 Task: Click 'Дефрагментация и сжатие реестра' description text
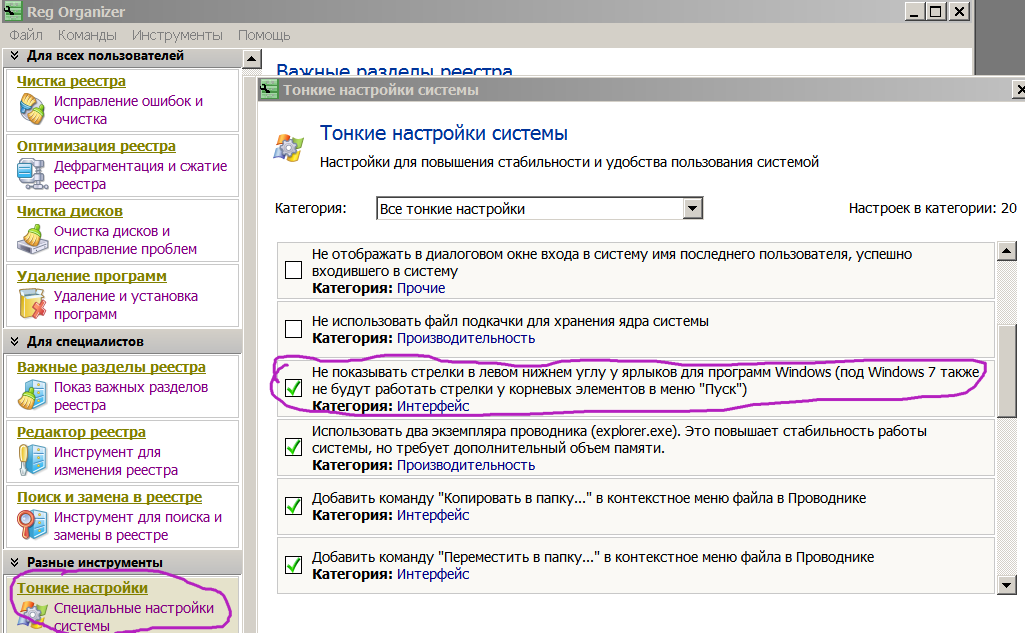pos(141,175)
